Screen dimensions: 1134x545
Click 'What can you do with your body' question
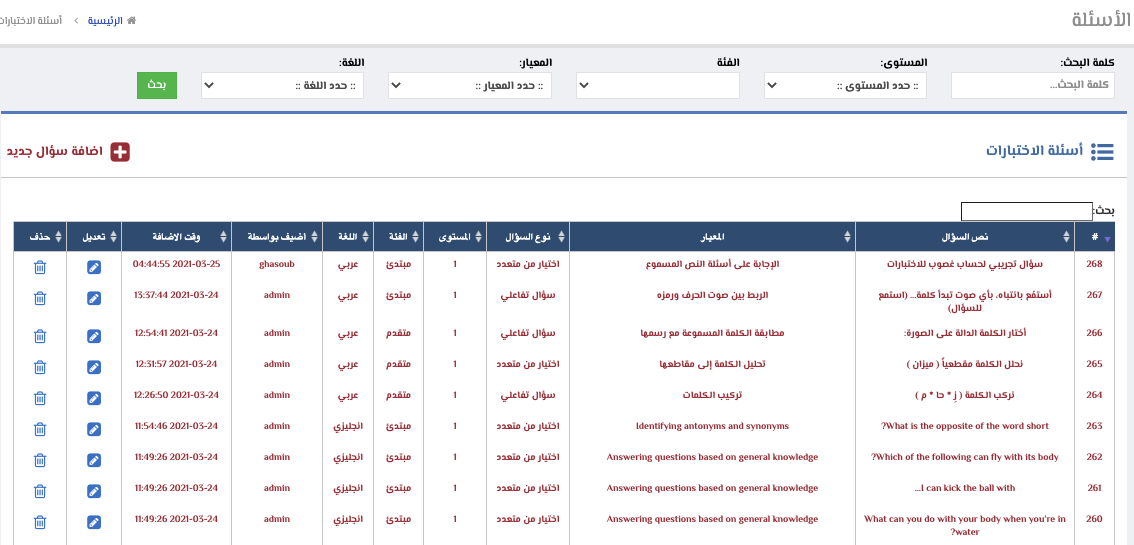965,525
